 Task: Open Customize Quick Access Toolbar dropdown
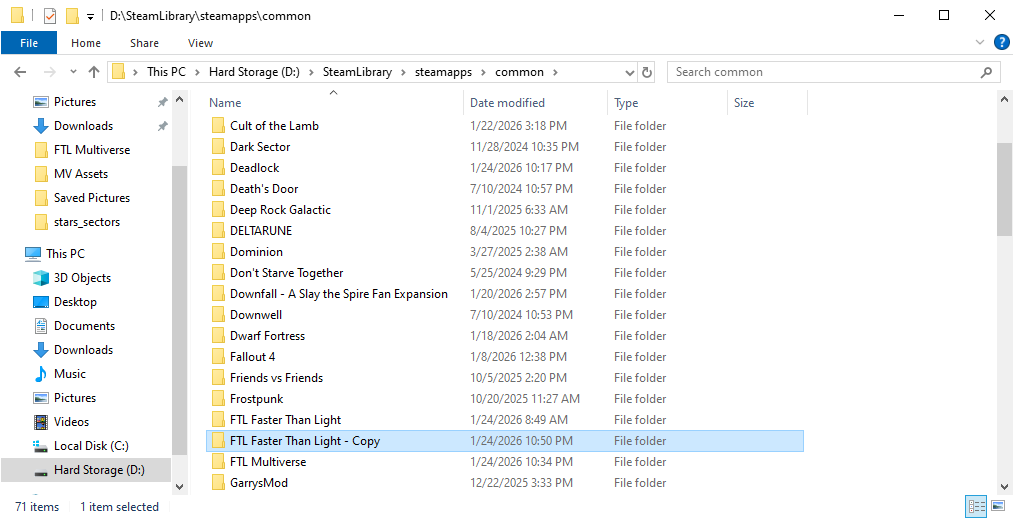pos(91,16)
